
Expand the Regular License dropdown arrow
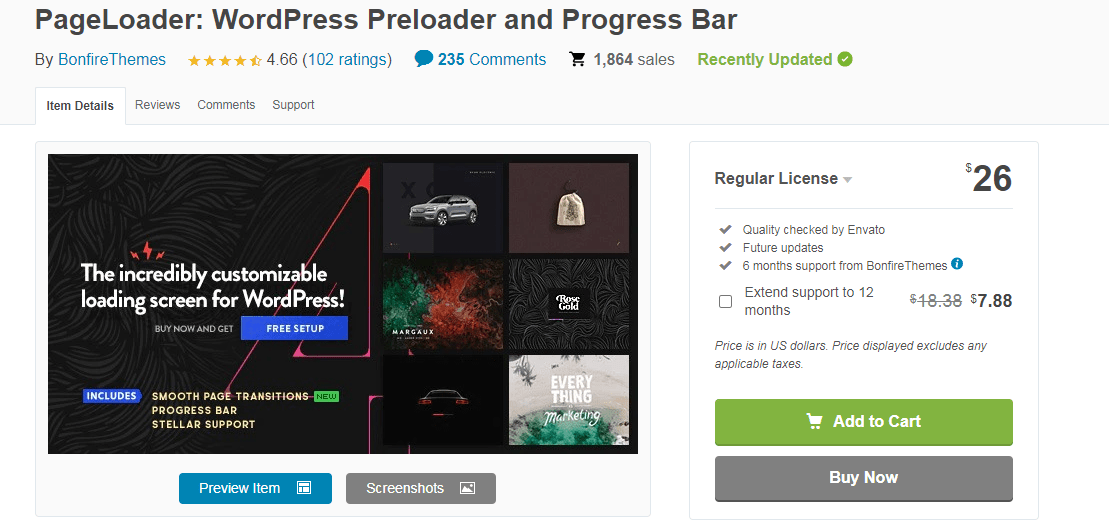point(847,180)
